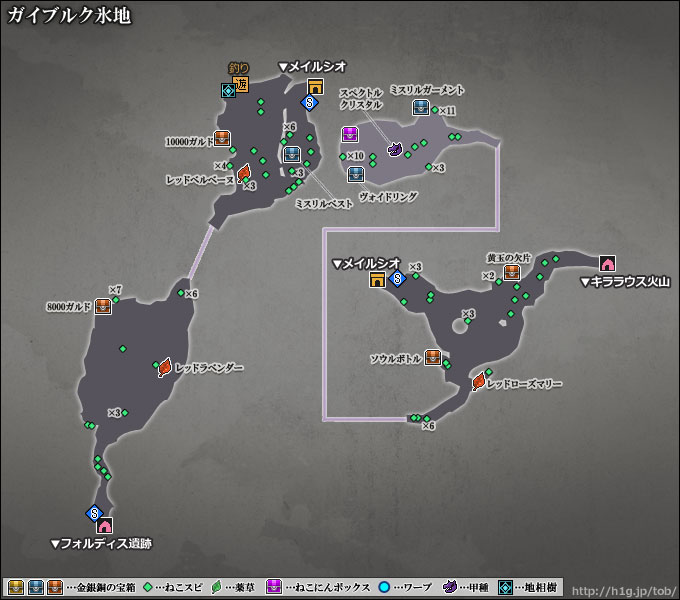This screenshot has width=680, height=600.
Task: Click the ×4 Katz spirit count
Action: (220, 166)
